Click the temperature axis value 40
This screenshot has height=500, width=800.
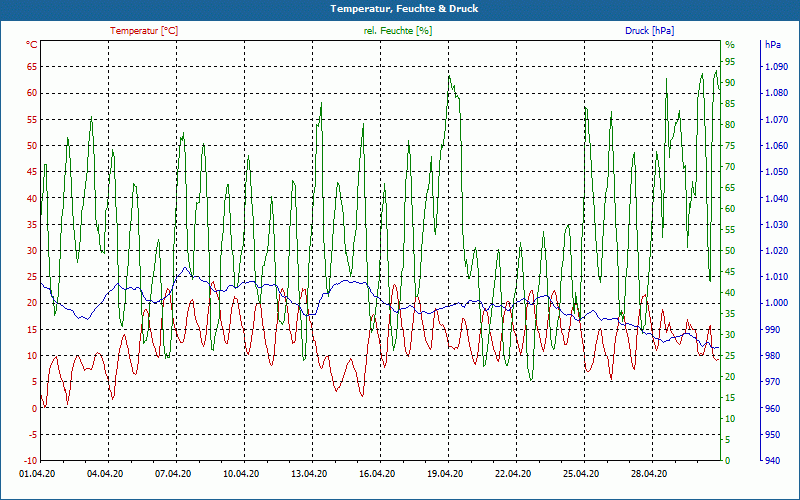(33, 198)
